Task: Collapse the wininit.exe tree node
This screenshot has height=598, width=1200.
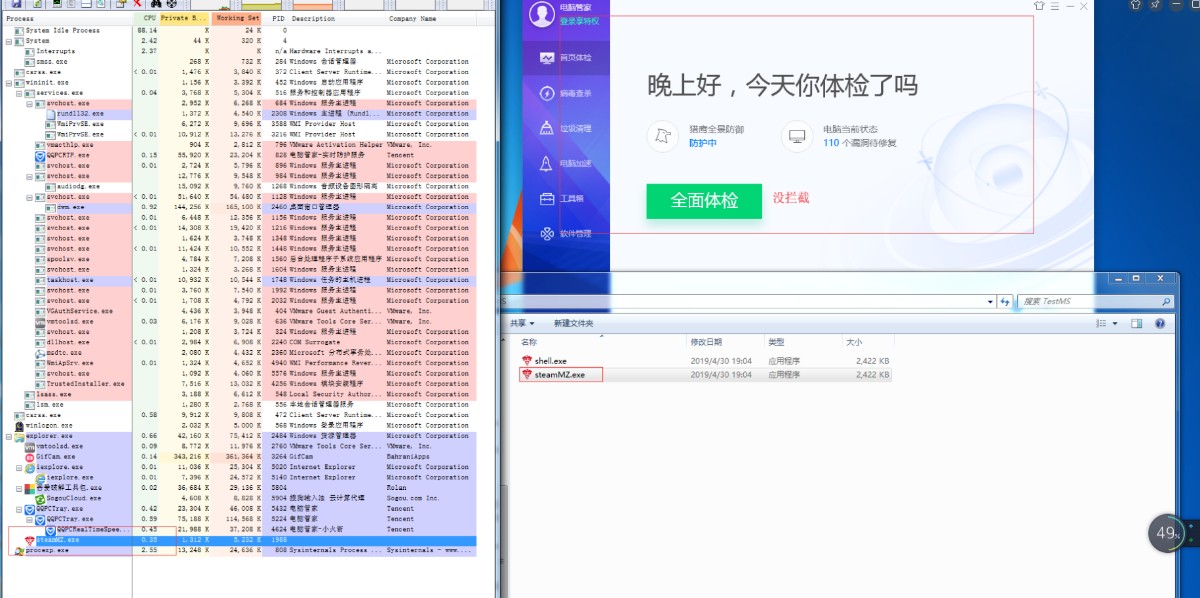Action: tap(8, 82)
